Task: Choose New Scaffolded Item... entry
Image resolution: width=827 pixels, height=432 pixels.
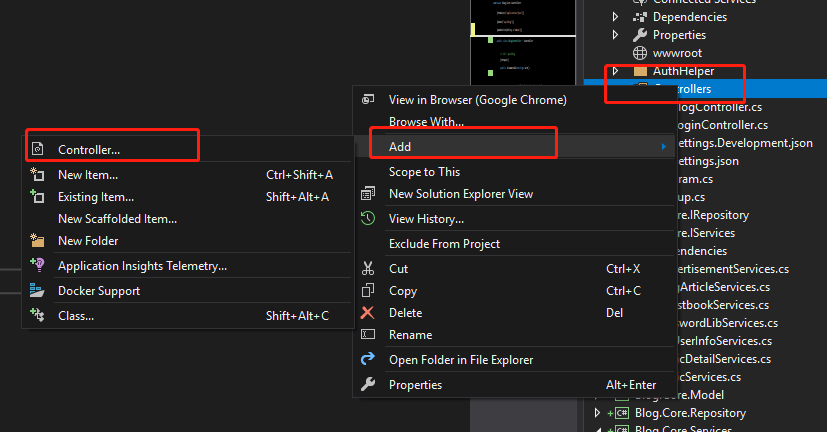Action: (x=117, y=219)
